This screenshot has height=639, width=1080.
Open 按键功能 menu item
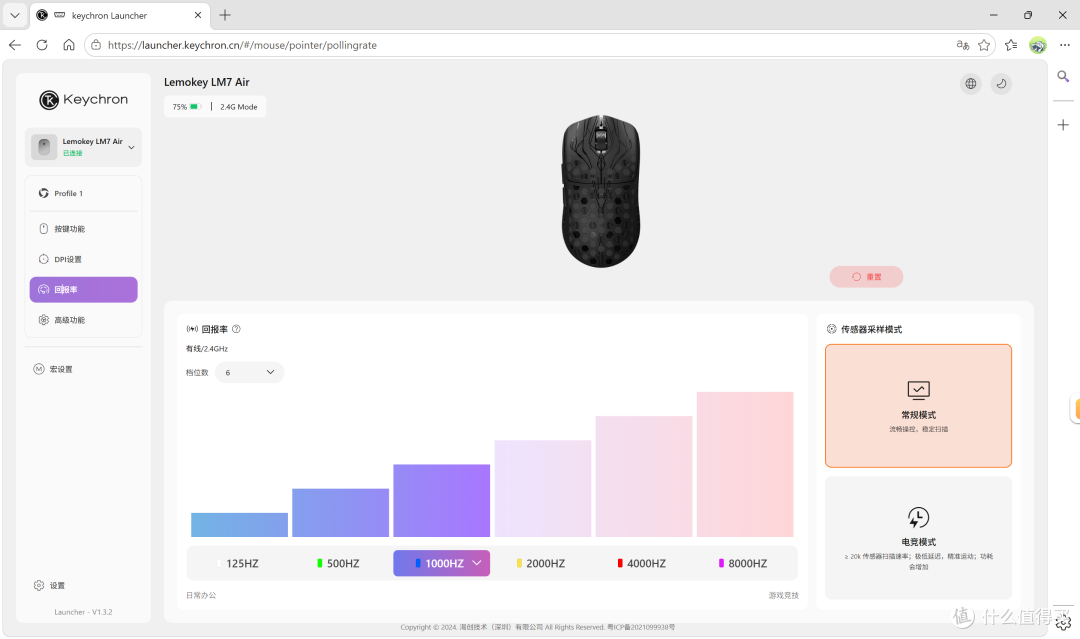[x=83, y=229]
